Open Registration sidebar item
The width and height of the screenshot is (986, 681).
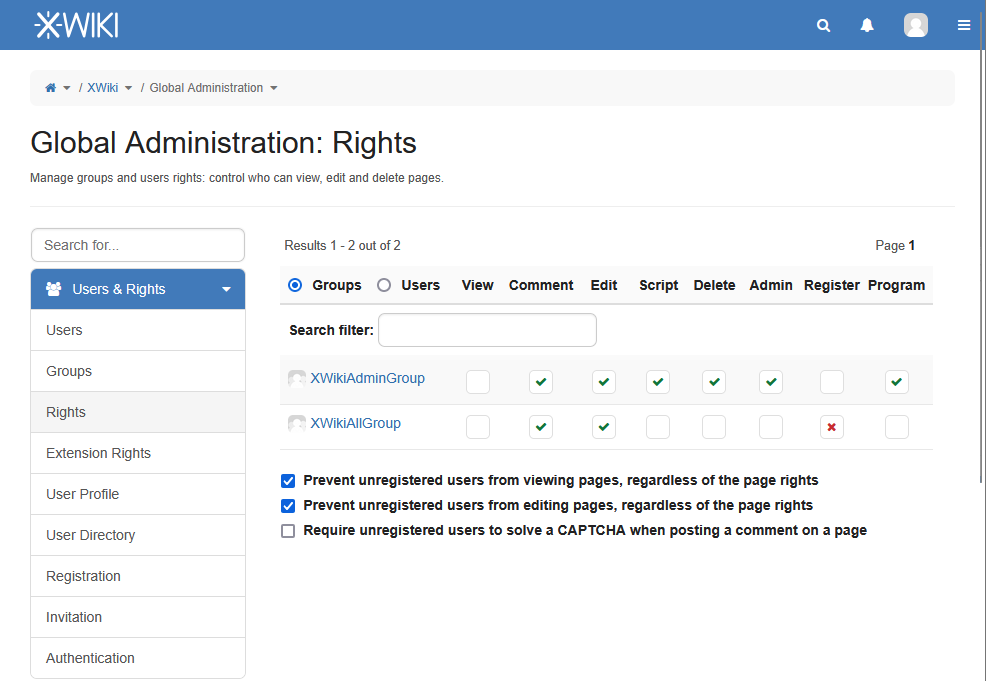(138, 576)
